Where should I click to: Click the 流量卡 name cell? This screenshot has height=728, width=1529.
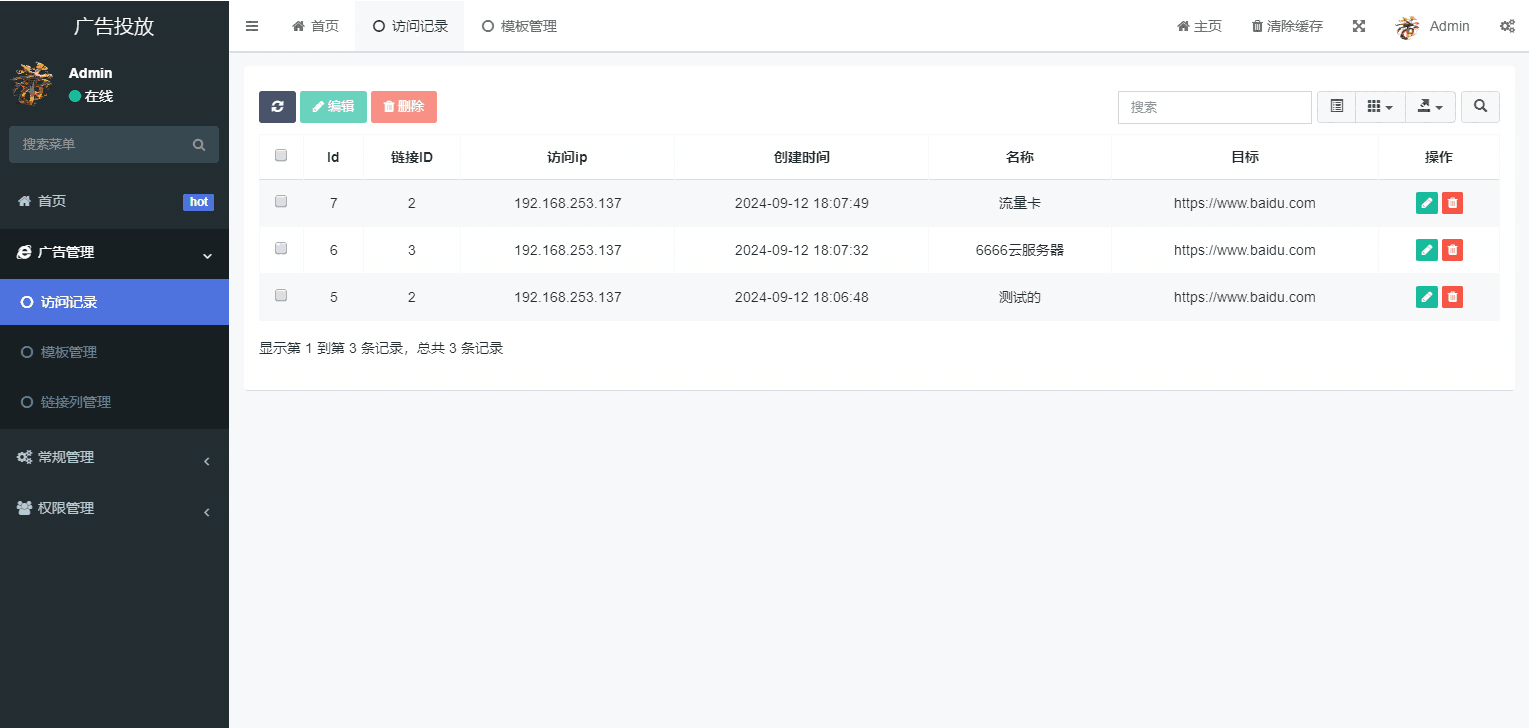tap(1020, 203)
